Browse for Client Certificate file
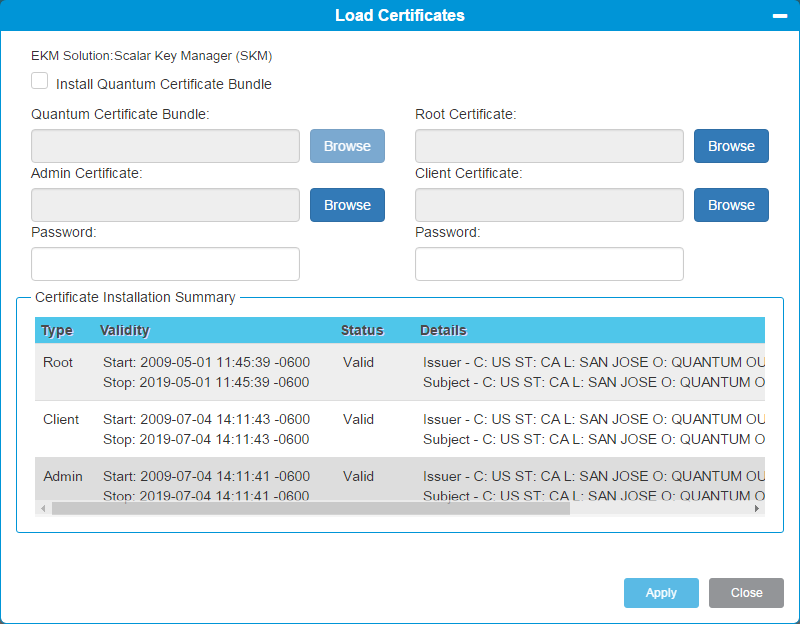Screen dimensions: 800x624 pos(731,205)
